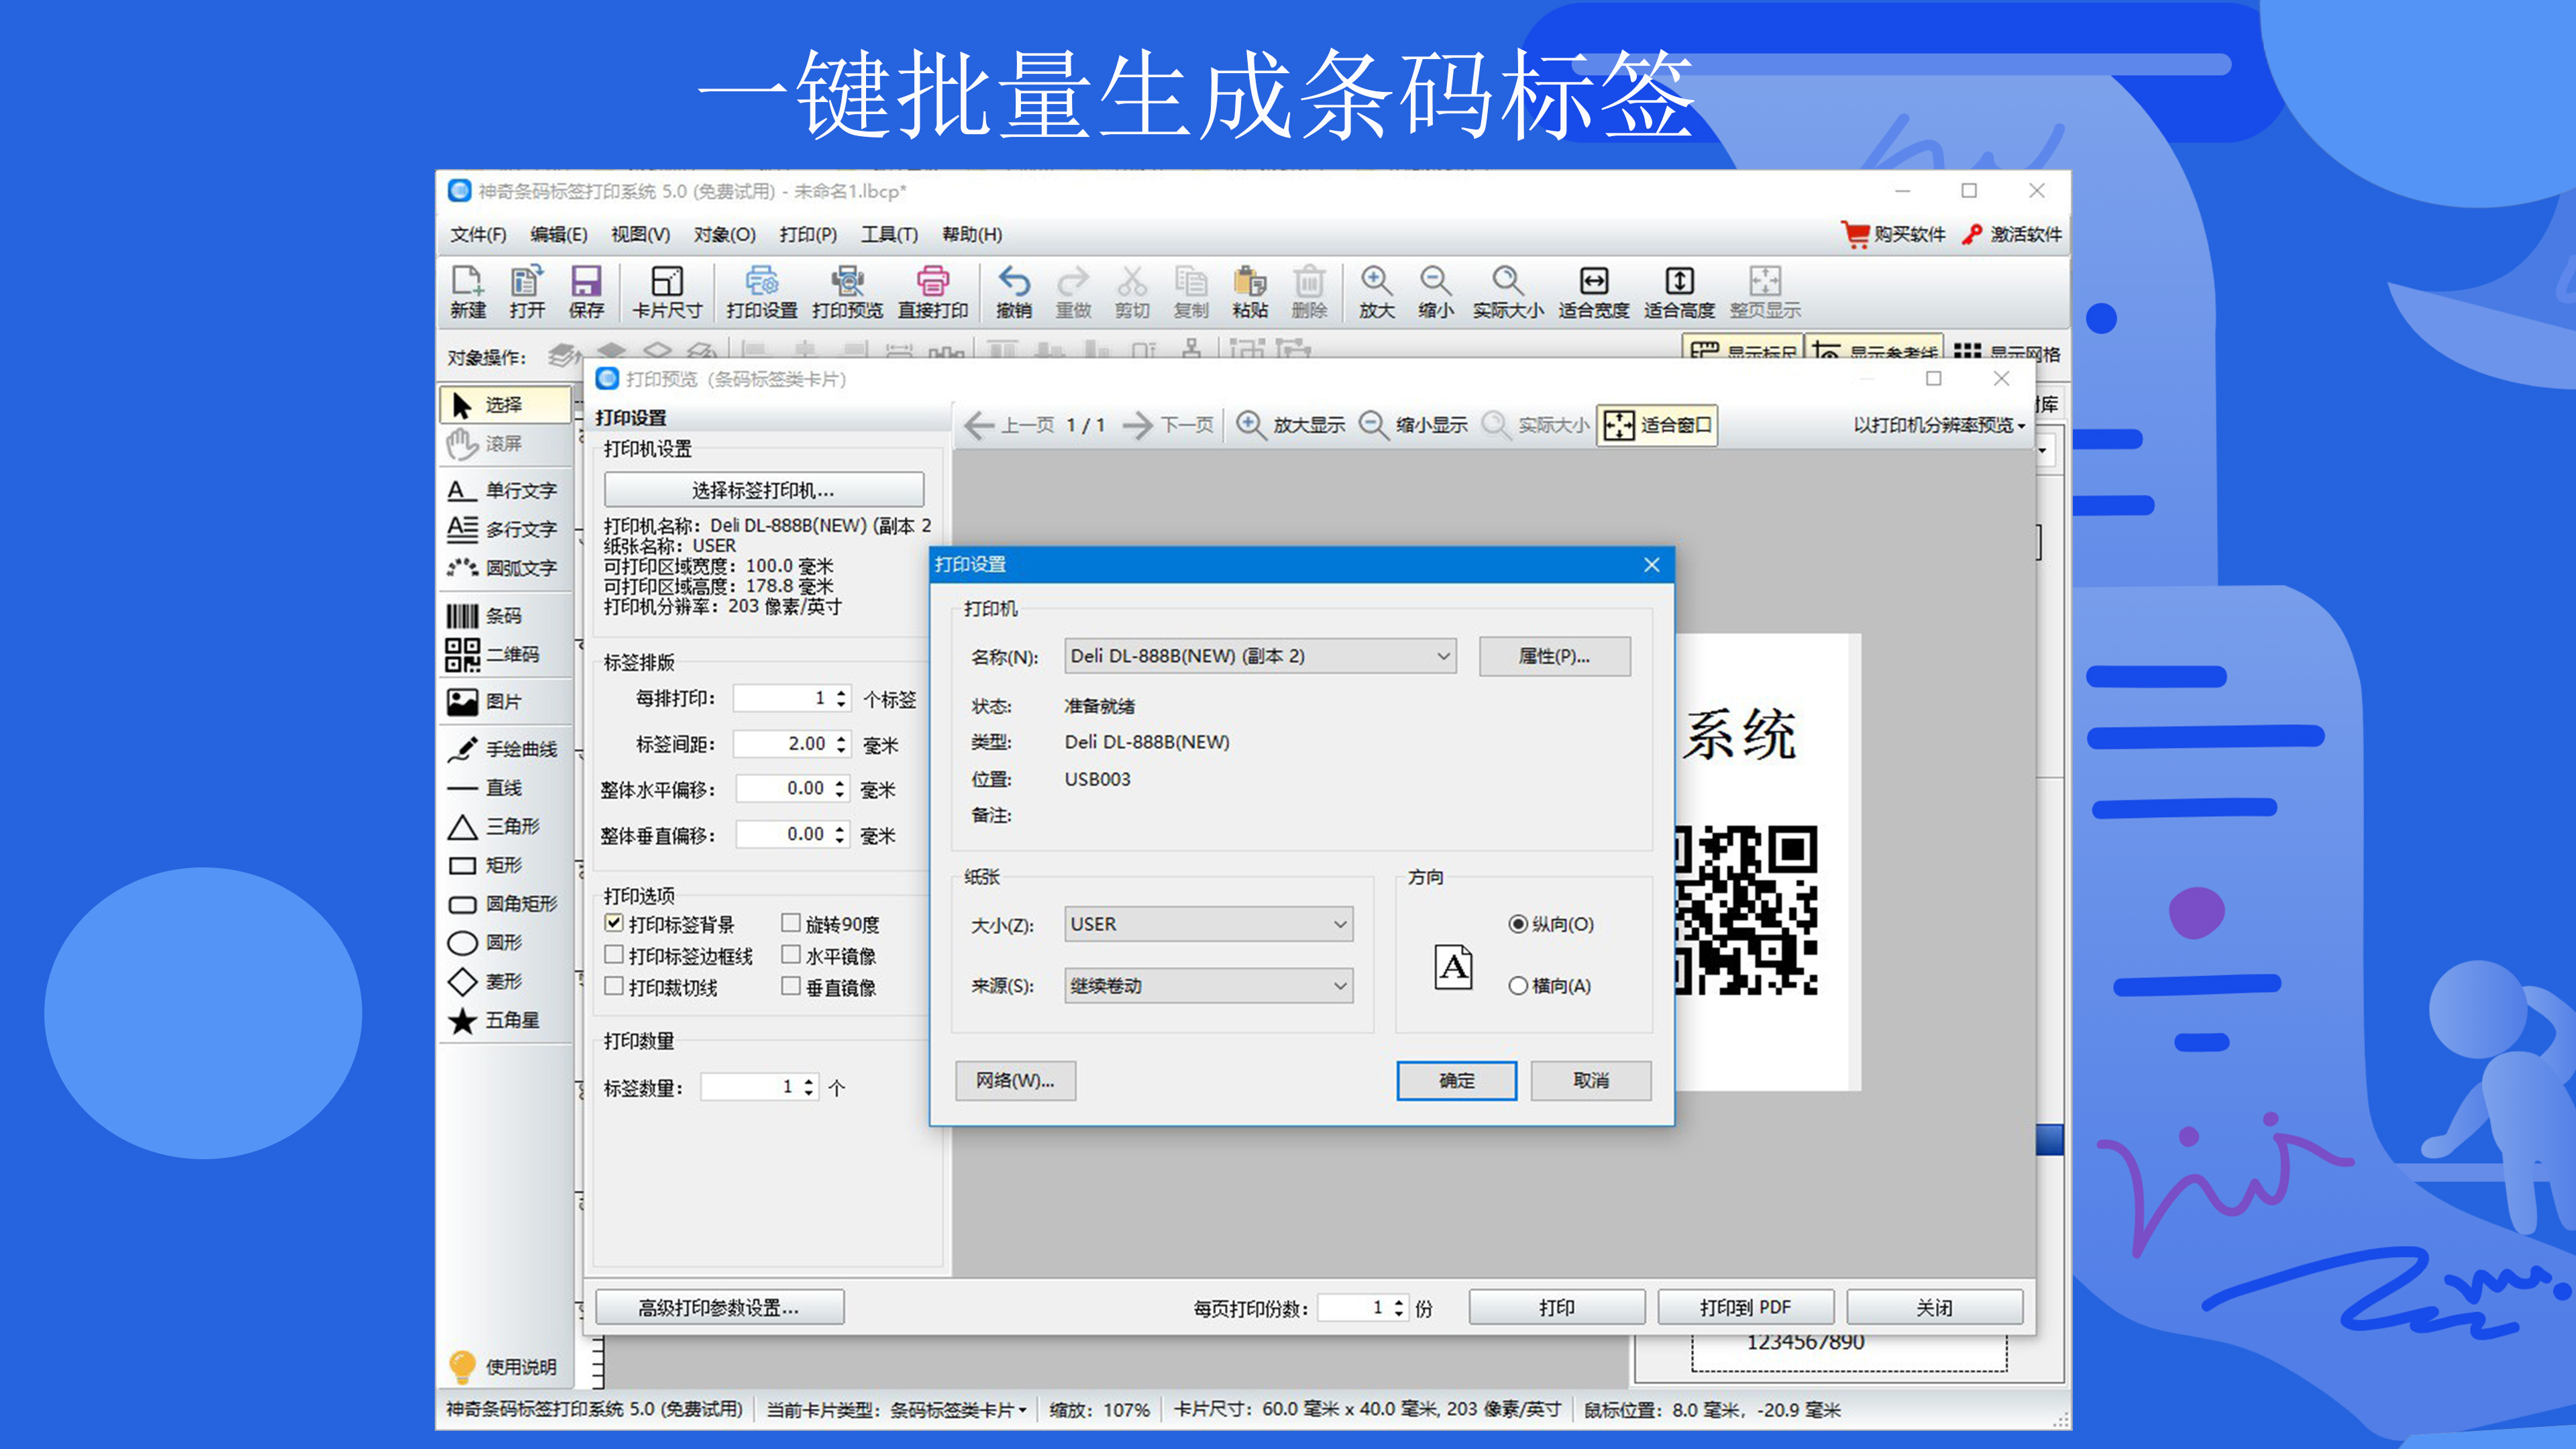Expand the 来源 (Source) dropdown

(x=1348, y=985)
